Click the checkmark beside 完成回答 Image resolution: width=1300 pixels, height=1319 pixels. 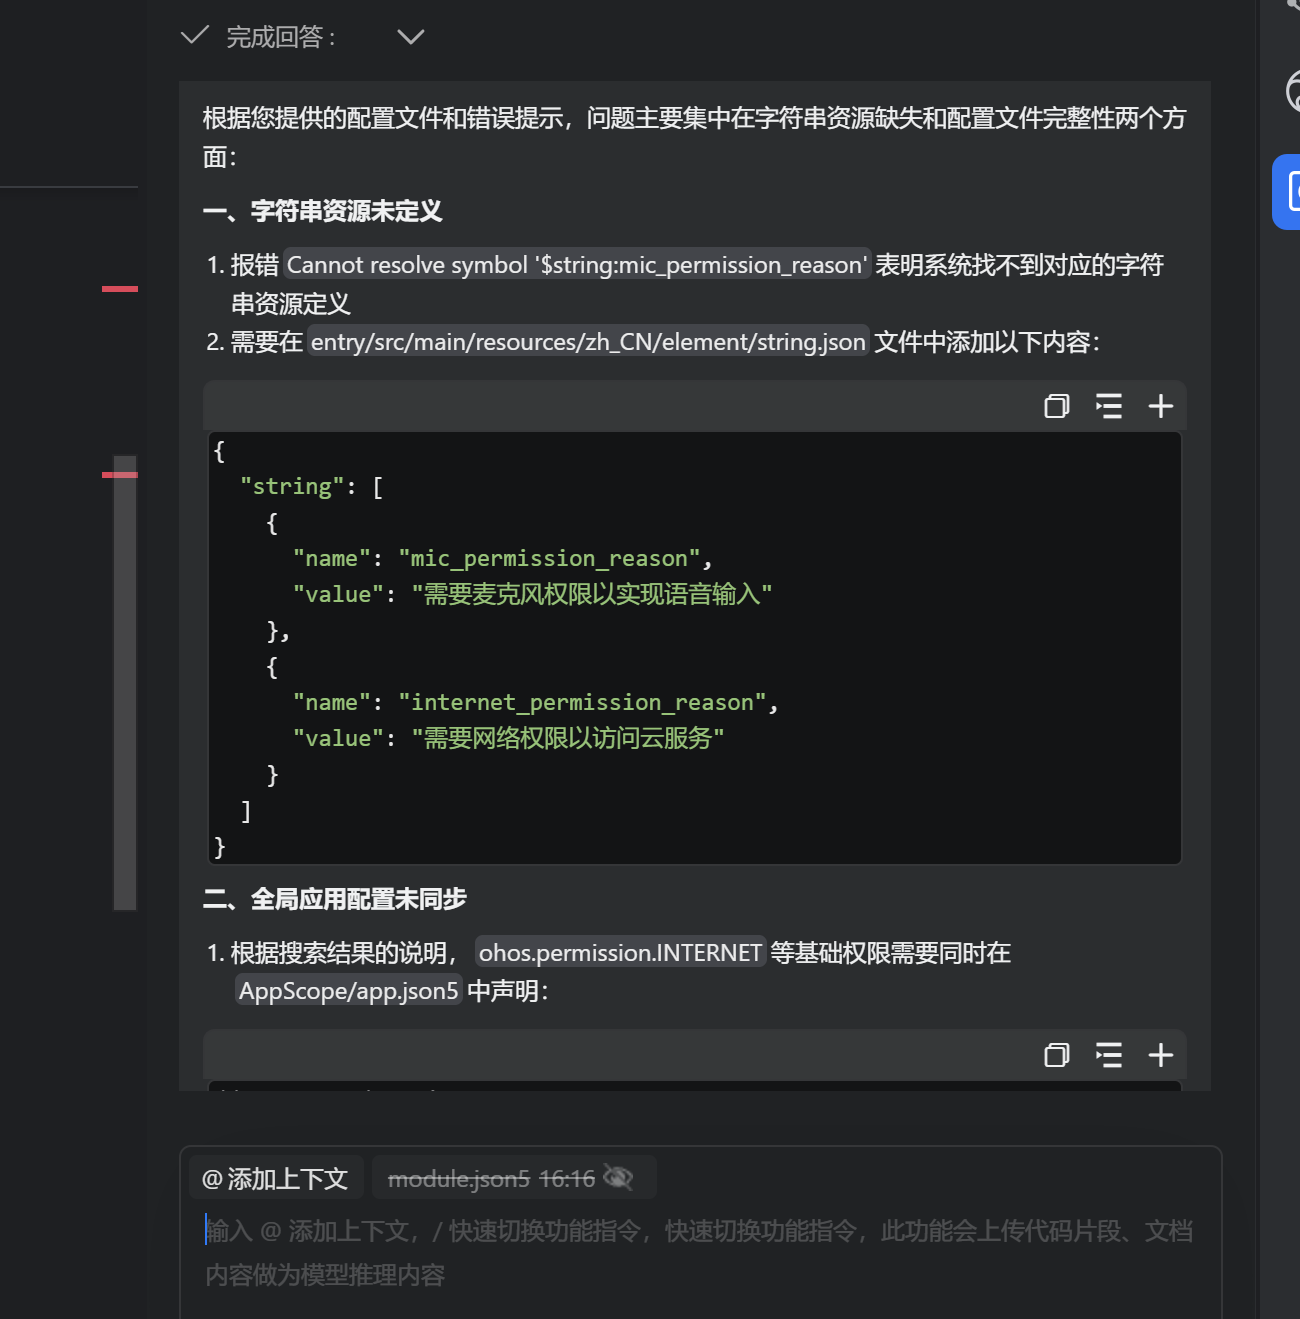point(194,36)
